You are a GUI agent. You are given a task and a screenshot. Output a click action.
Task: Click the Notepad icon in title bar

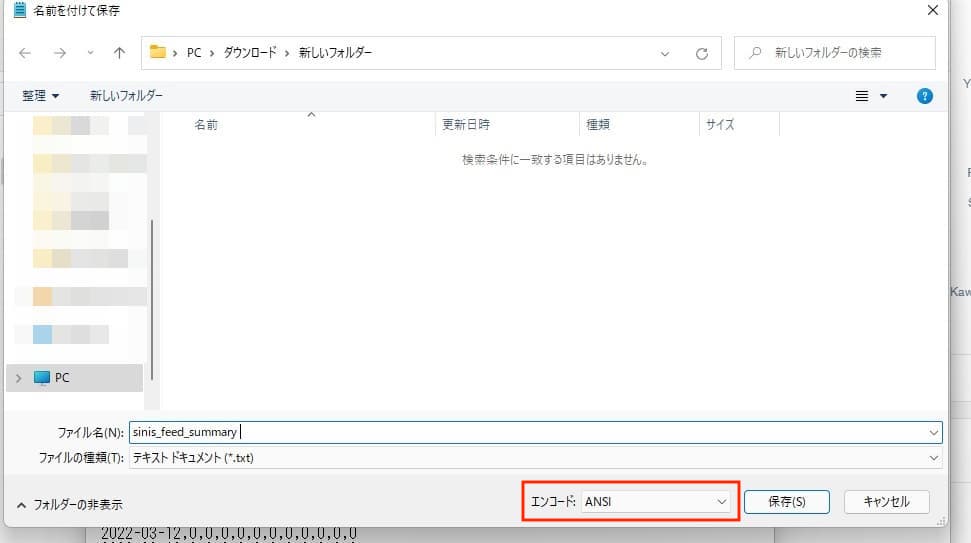20,10
